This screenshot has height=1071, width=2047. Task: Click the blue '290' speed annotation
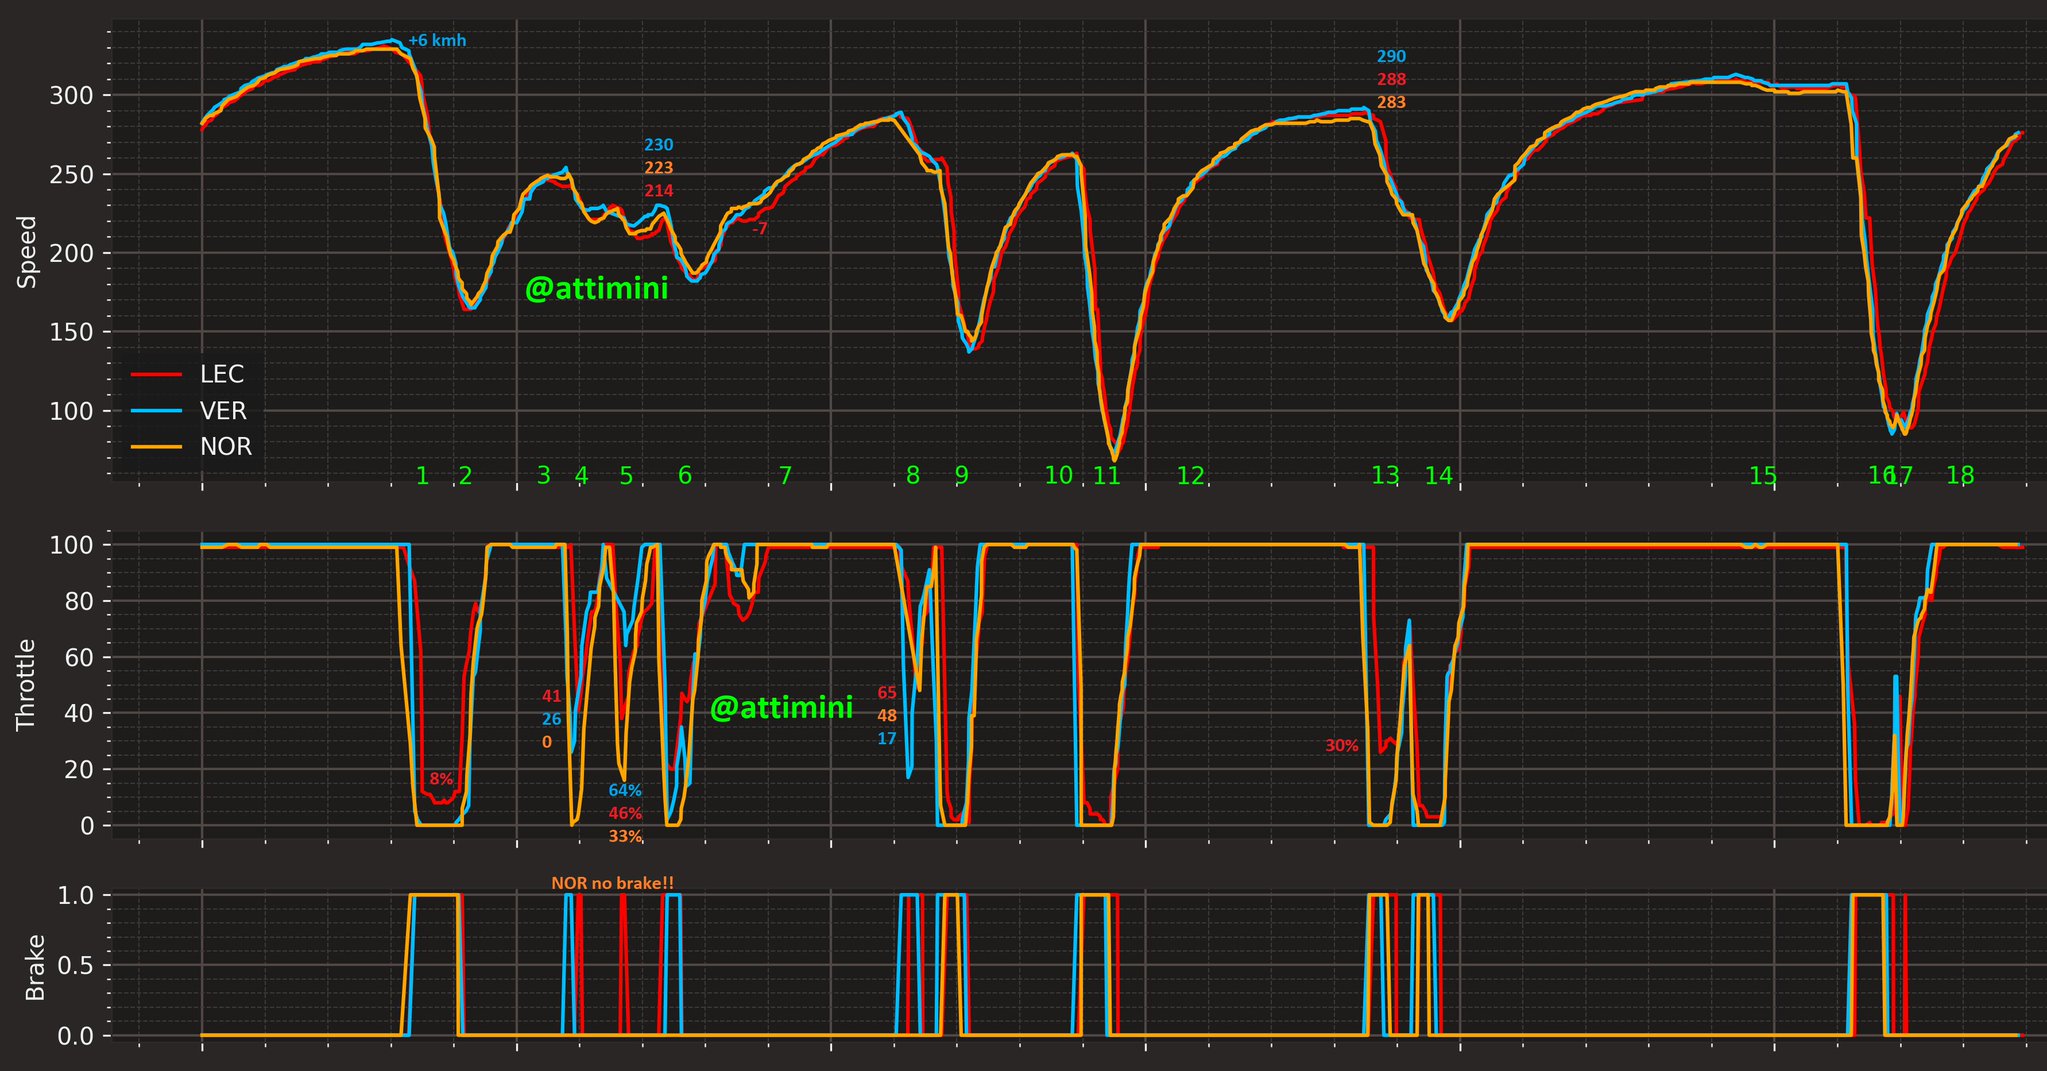(x=1391, y=57)
